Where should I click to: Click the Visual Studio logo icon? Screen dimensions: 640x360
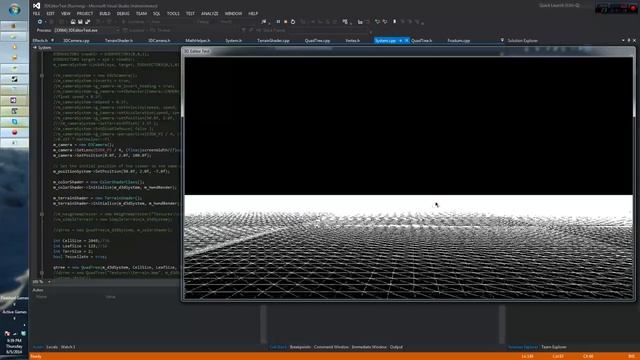pos(36,6)
